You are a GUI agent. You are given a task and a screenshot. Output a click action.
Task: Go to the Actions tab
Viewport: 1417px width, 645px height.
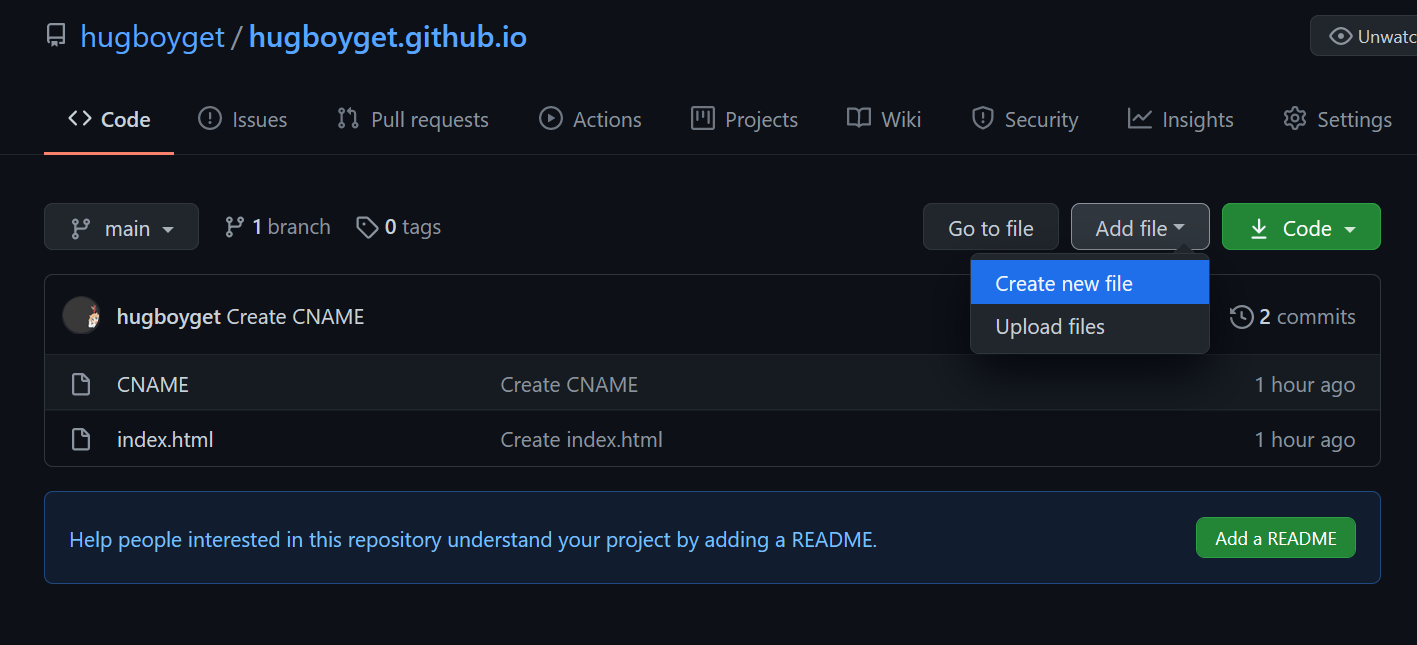tap(590, 119)
